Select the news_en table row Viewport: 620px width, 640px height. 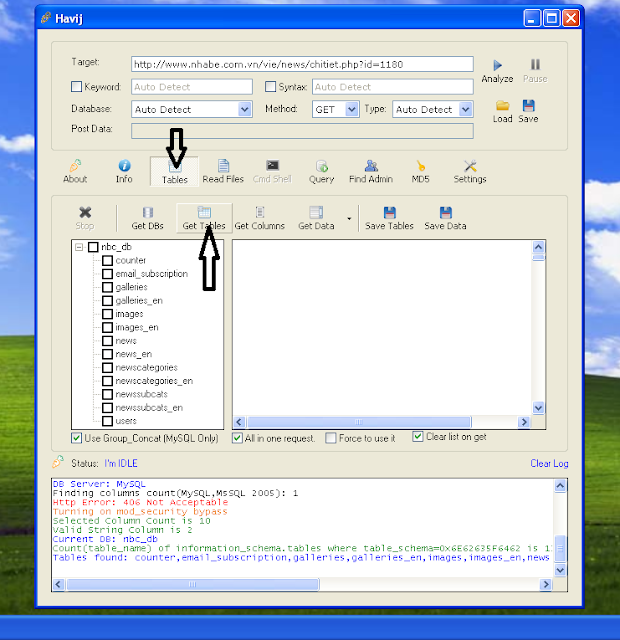point(133,354)
